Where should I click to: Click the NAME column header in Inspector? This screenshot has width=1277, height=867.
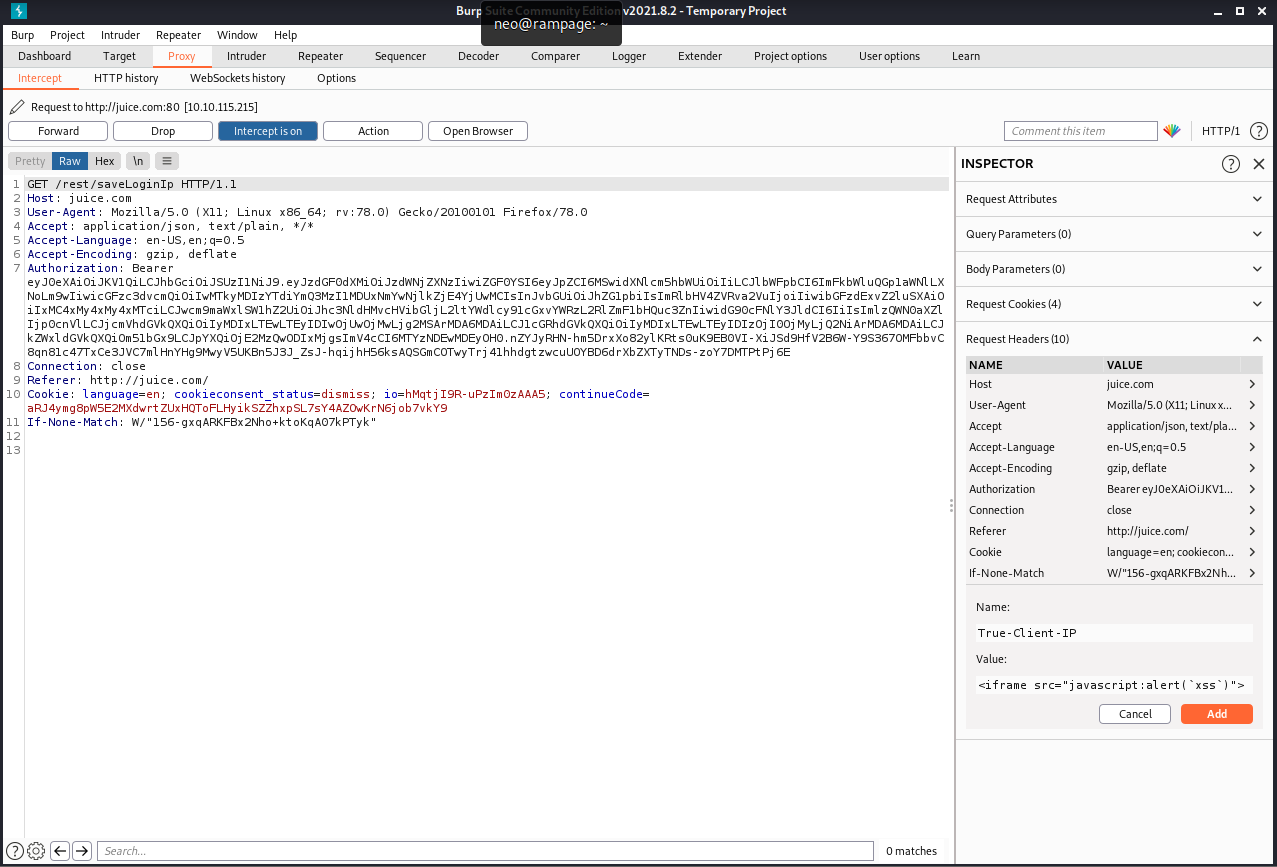[1035, 365]
